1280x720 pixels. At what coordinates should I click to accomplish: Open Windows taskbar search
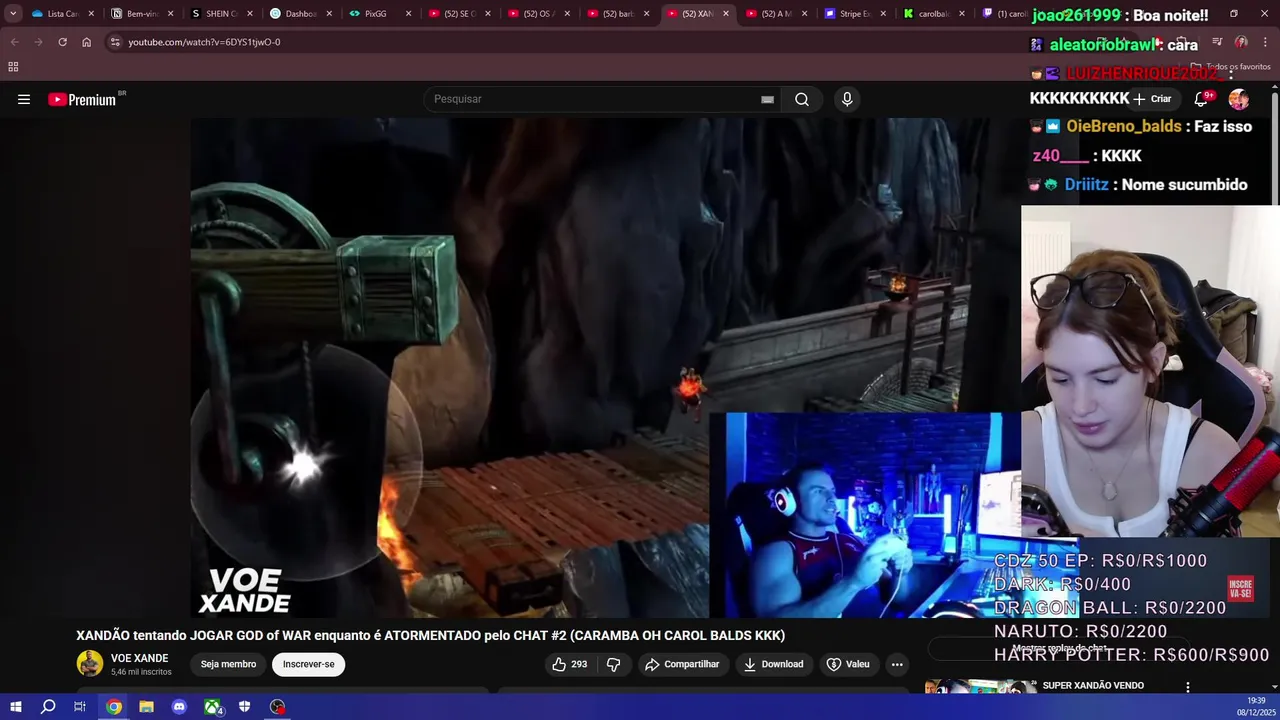click(48, 707)
